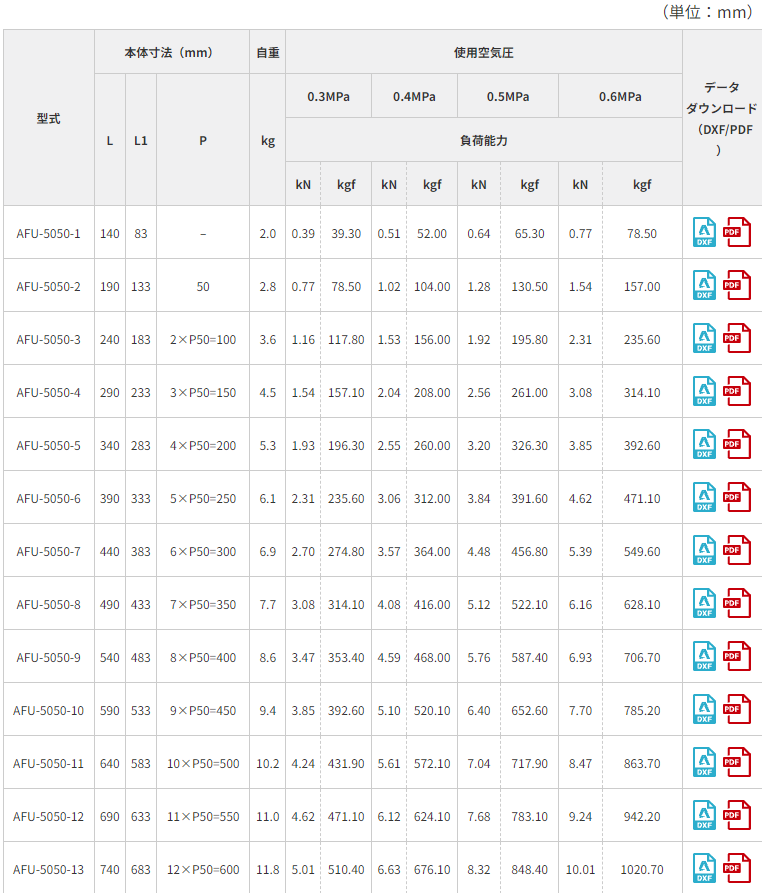Open the PDF icon for AFU-5050-4
The width and height of the screenshot is (762, 893).
(738, 392)
